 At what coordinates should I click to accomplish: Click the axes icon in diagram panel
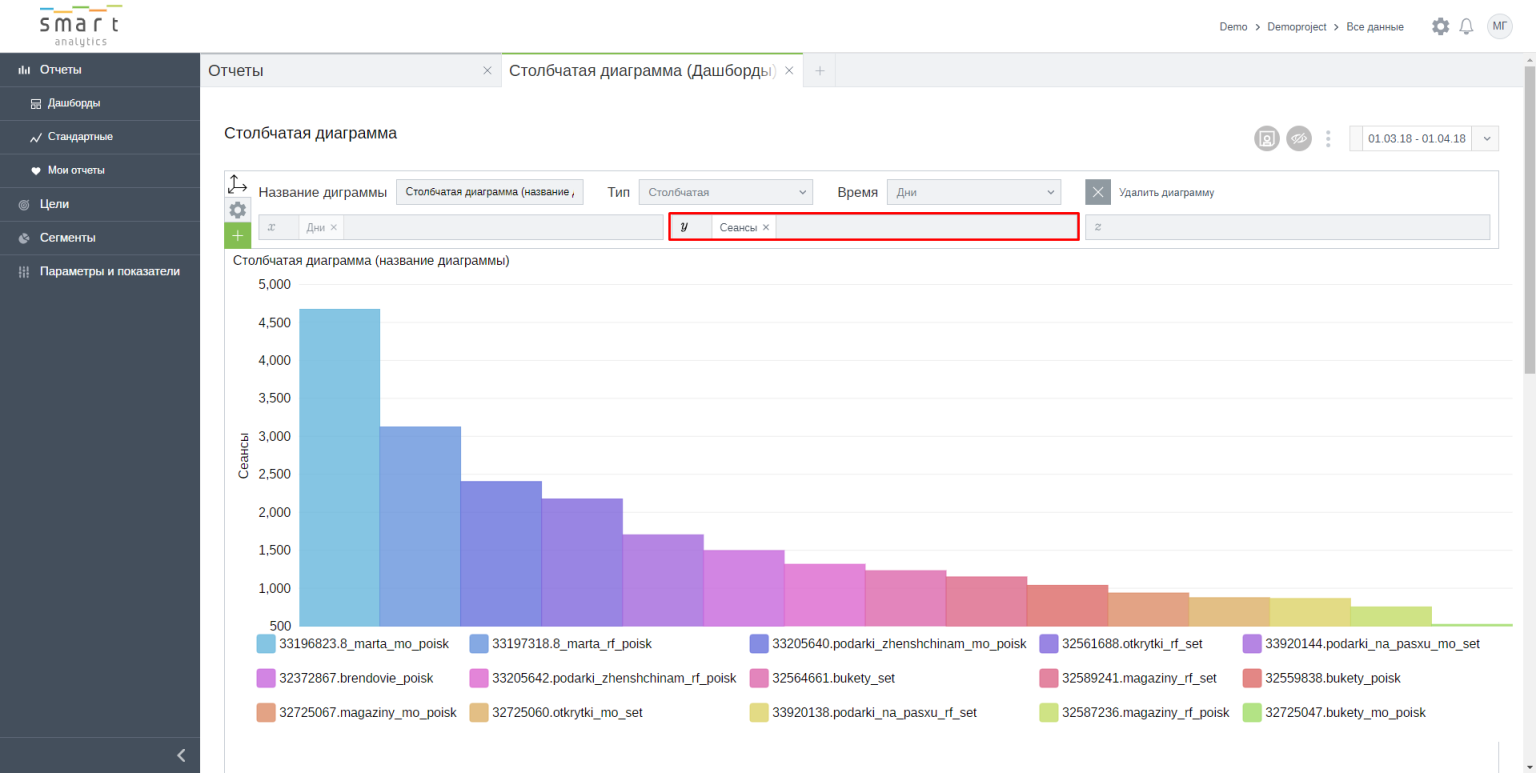237,184
